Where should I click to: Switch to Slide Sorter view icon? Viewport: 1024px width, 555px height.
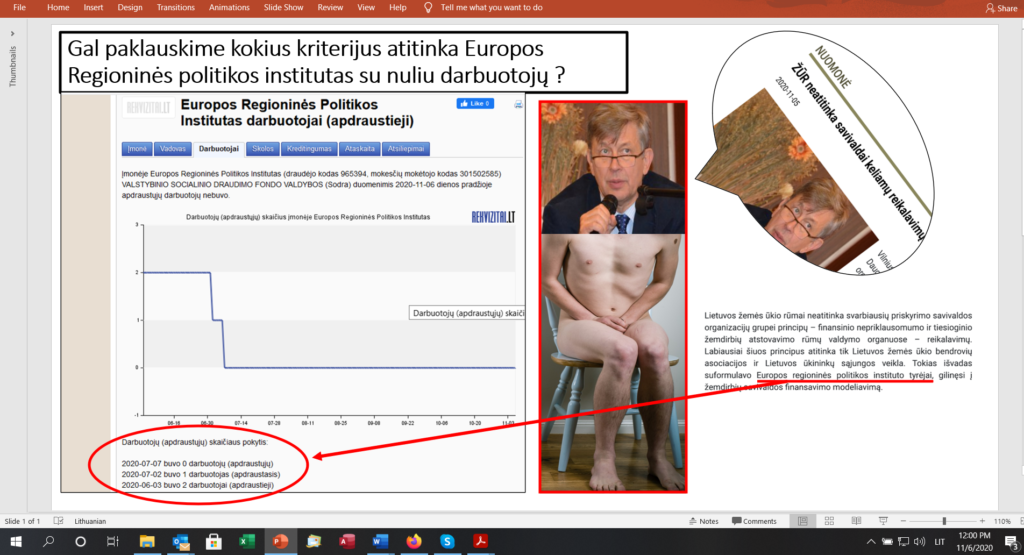tap(829, 521)
